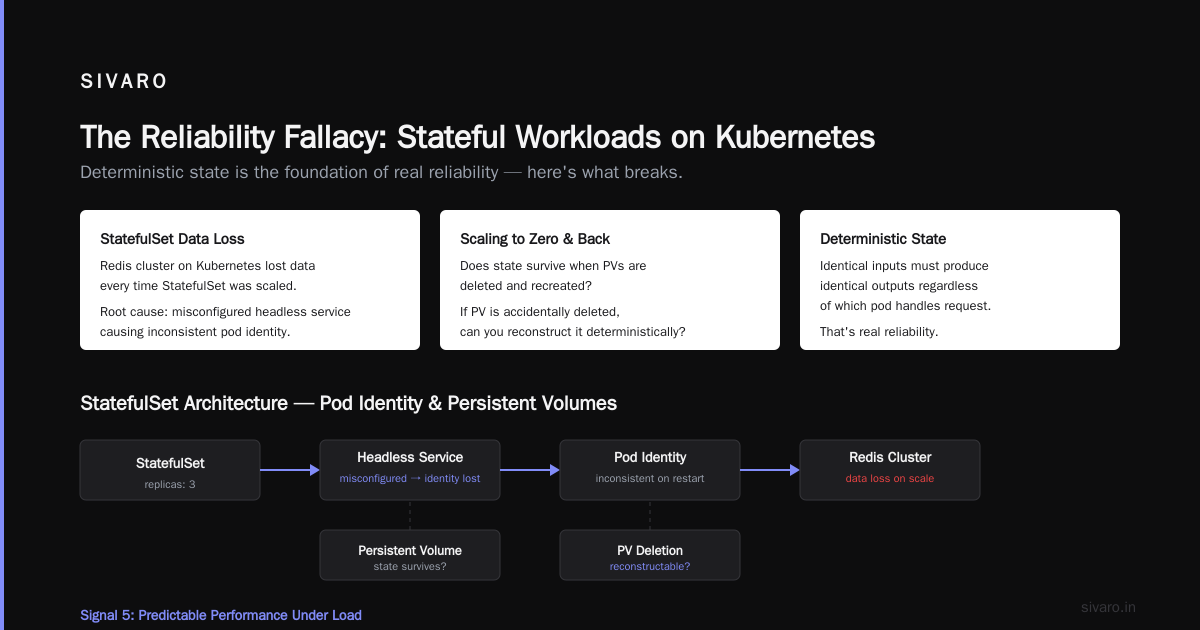Click the 'Deterministic State' card title

pyautogui.click(x=883, y=239)
